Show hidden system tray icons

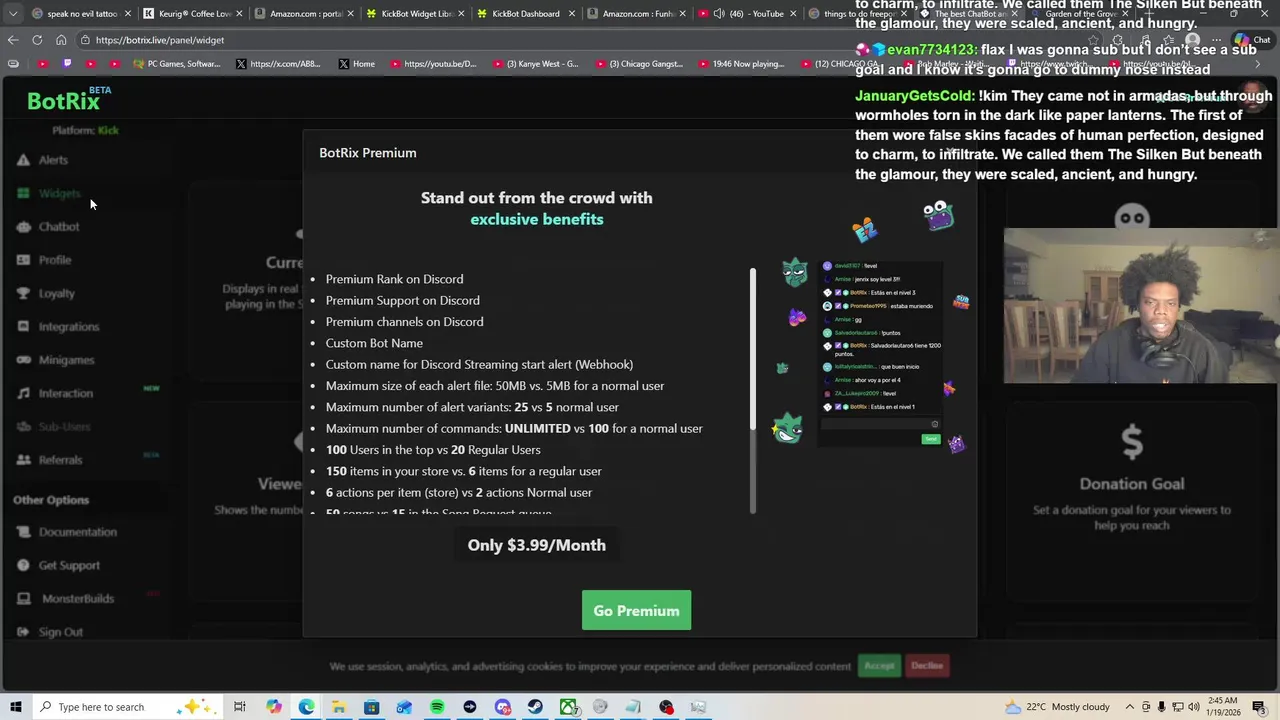tap(1129, 707)
